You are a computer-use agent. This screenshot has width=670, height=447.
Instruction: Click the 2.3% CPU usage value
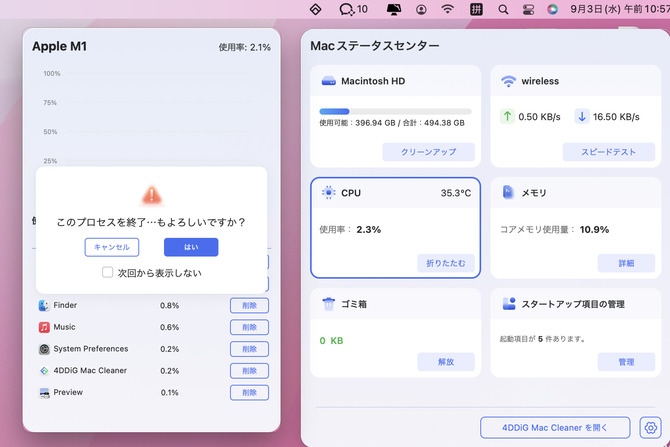click(x=368, y=229)
